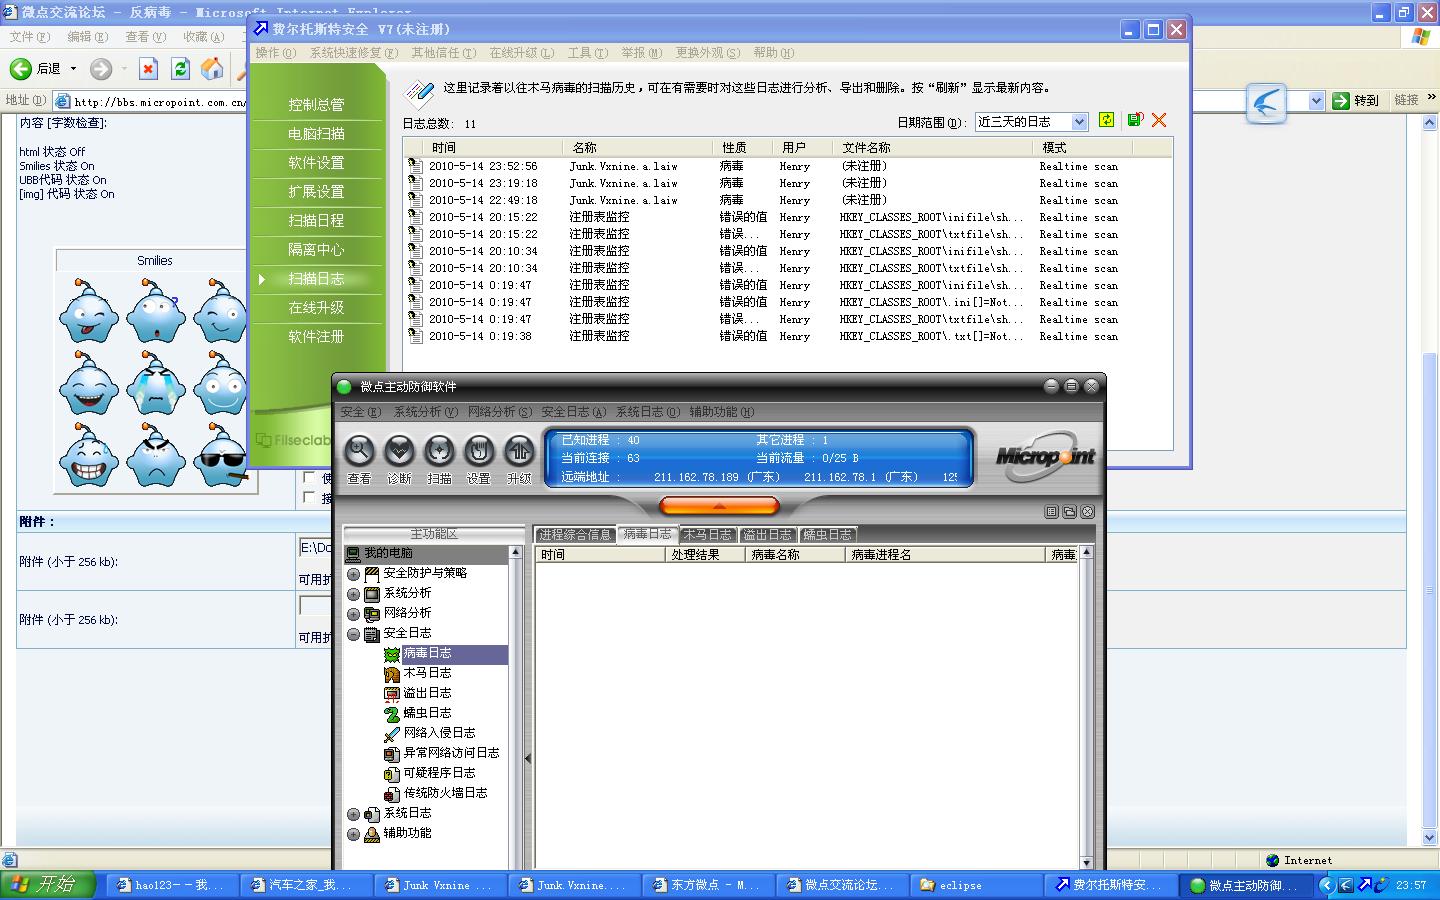Click the red X delete log icon

[x=1159, y=120]
